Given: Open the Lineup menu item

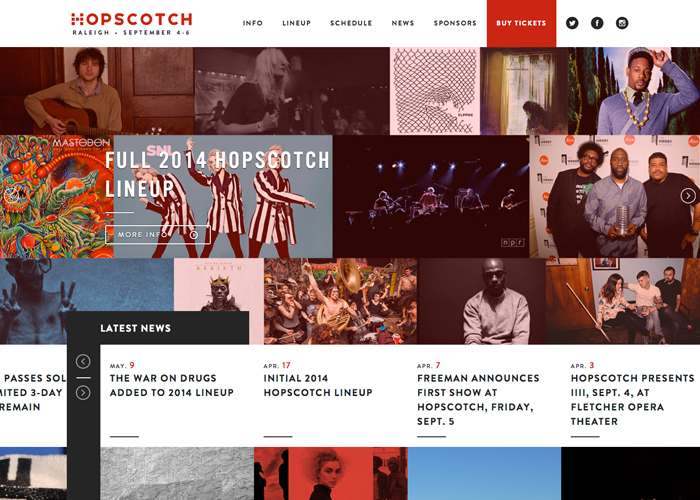Looking at the screenshot, I should point(296,23).
